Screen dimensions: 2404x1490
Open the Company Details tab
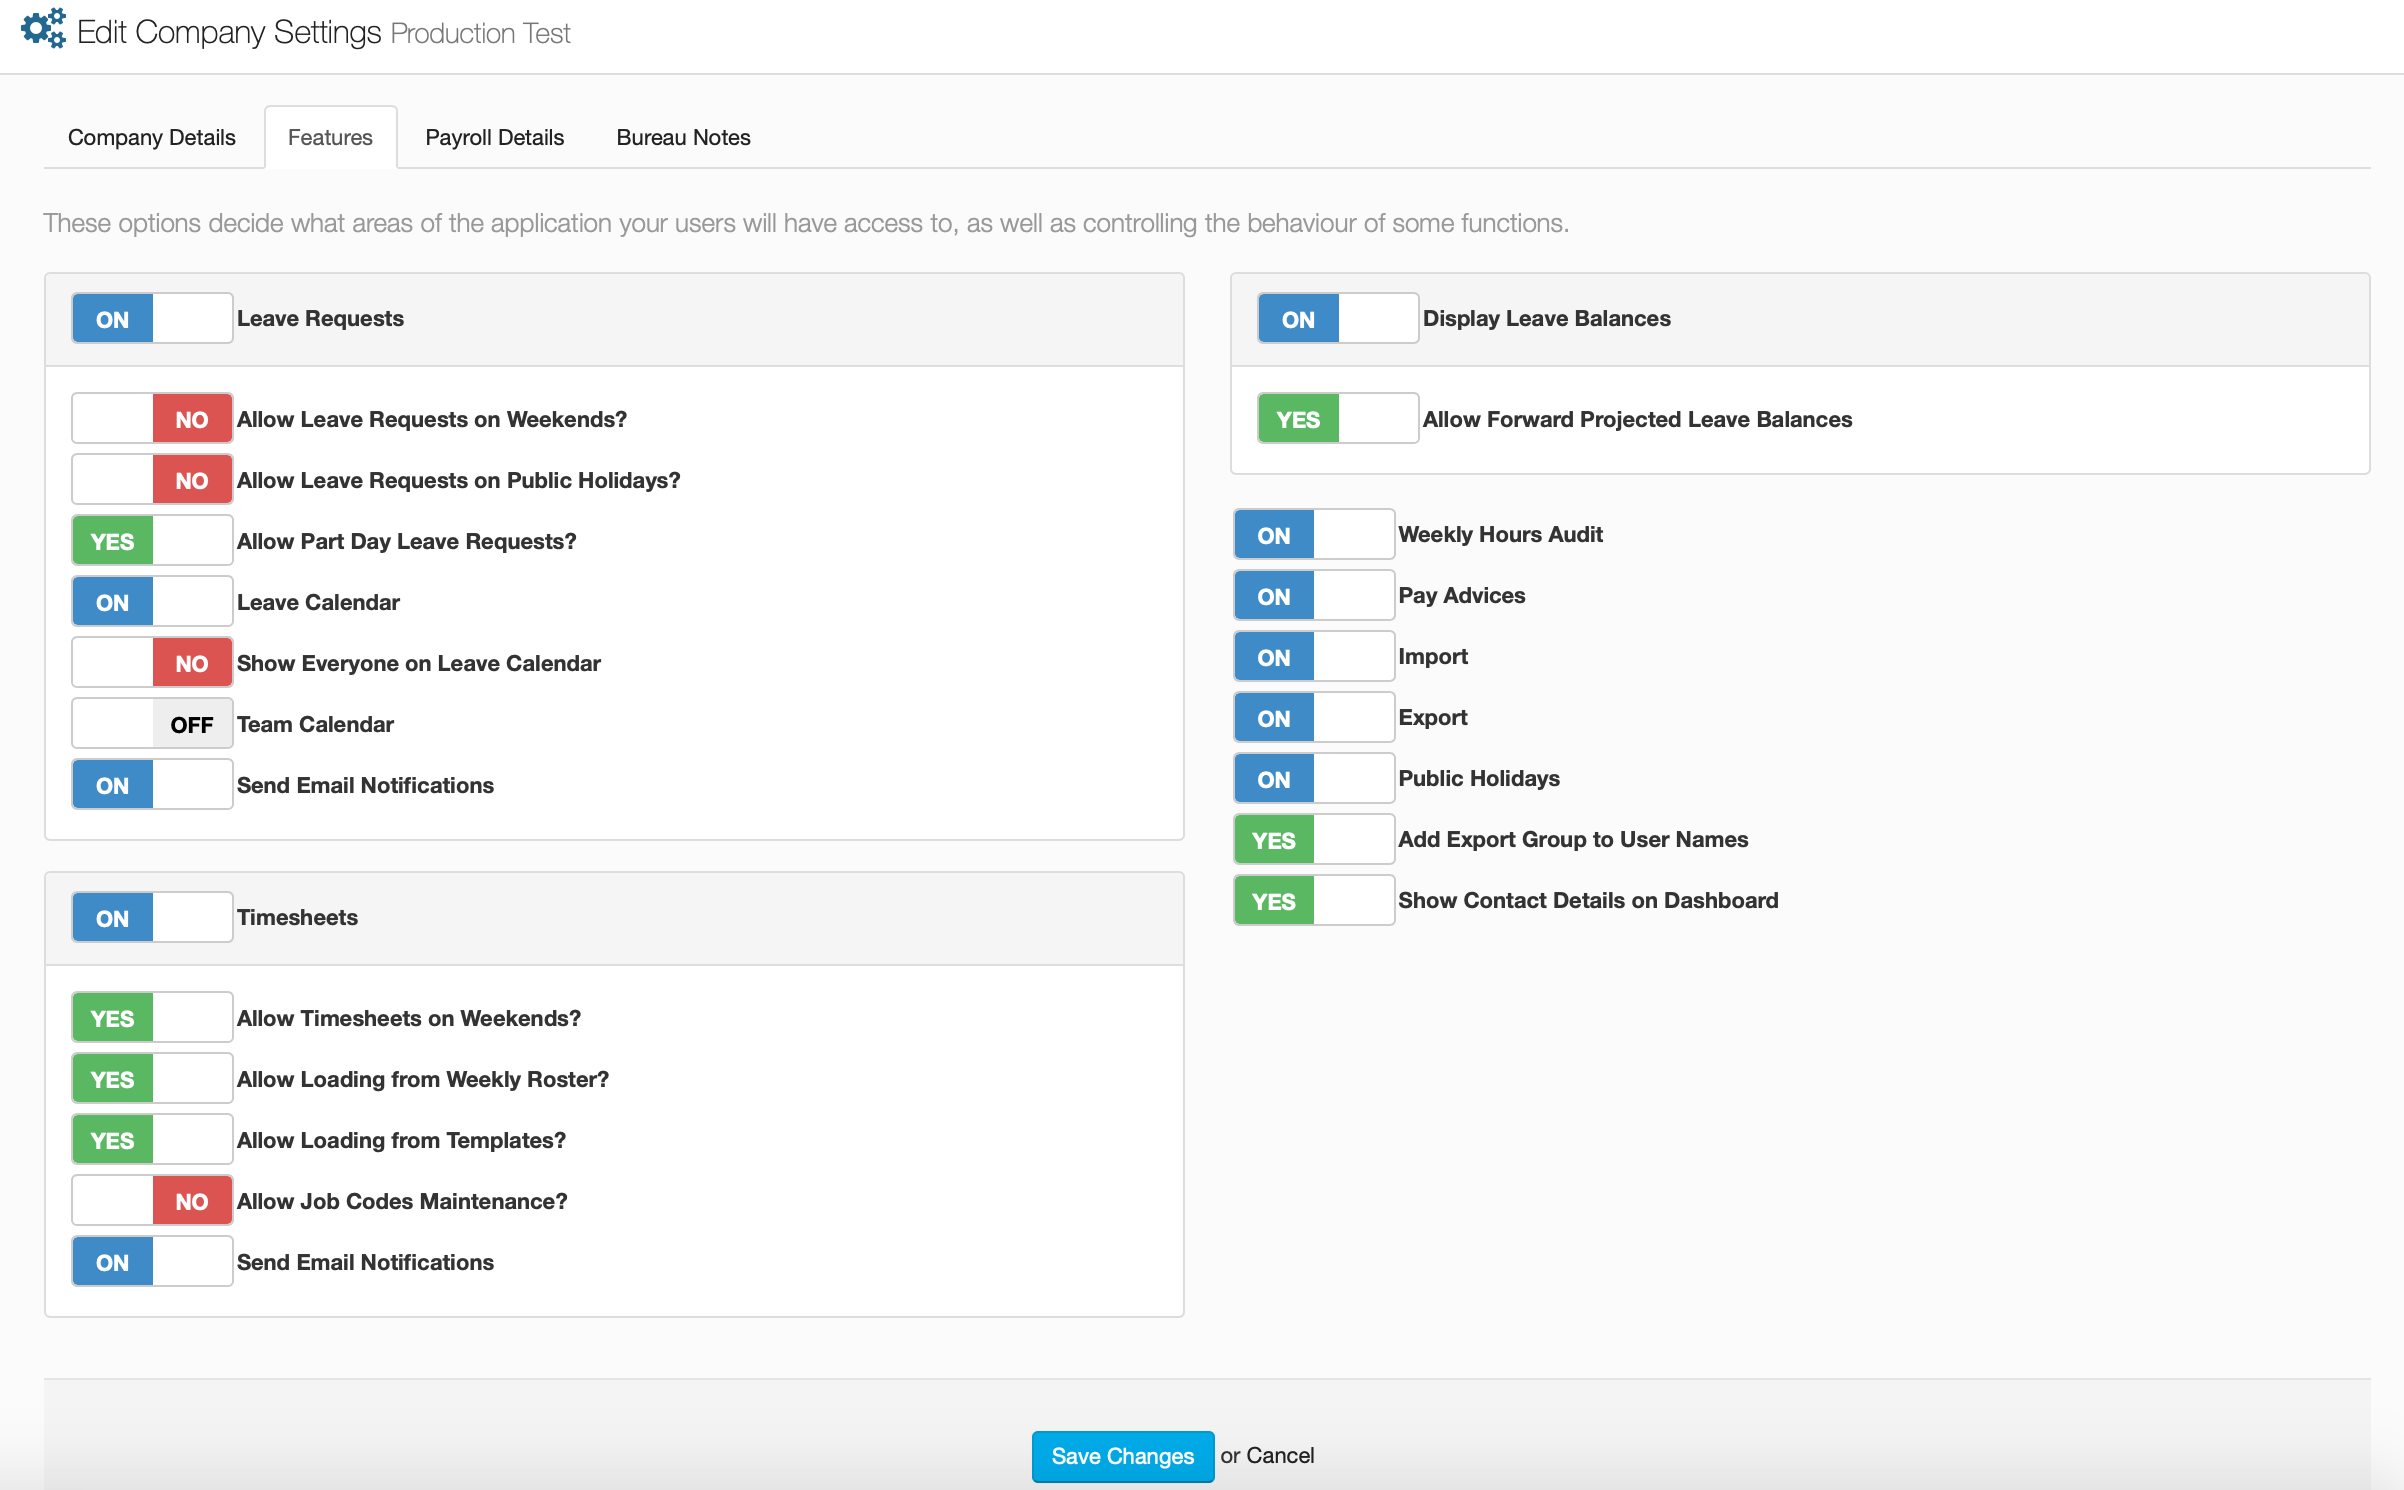[x=152, y=138]
